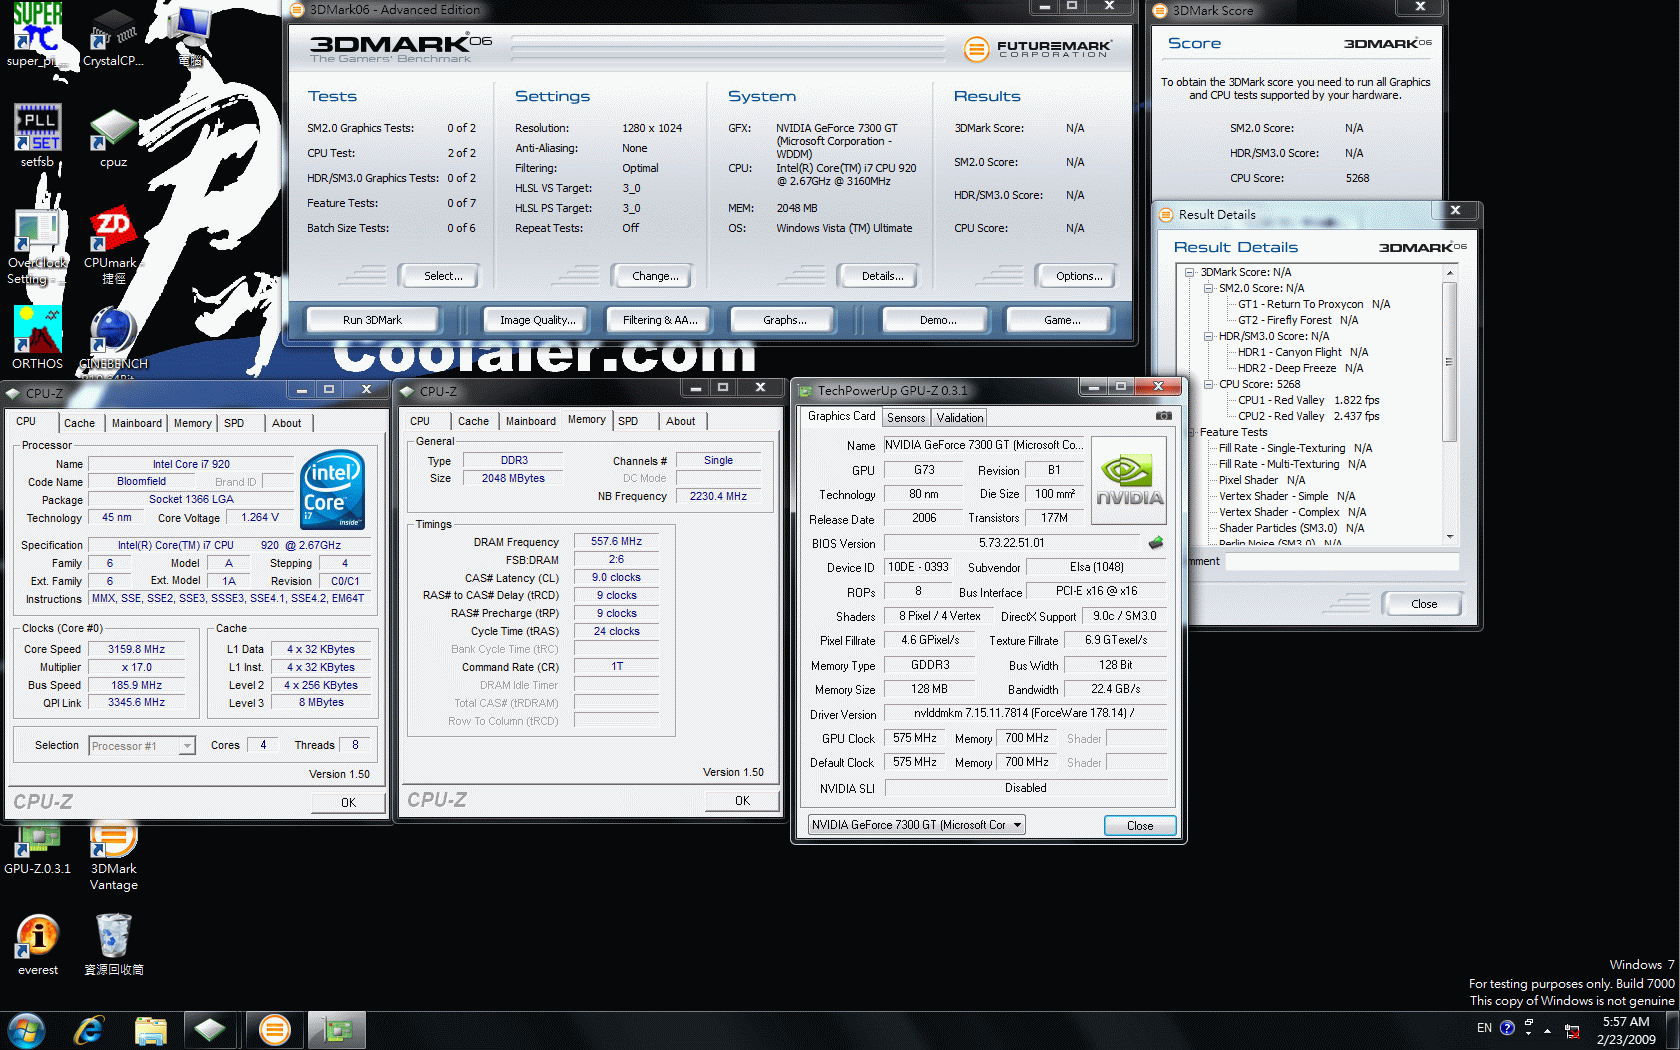Select HDR2 - Deep Freeze tree row

point(1300,368)
